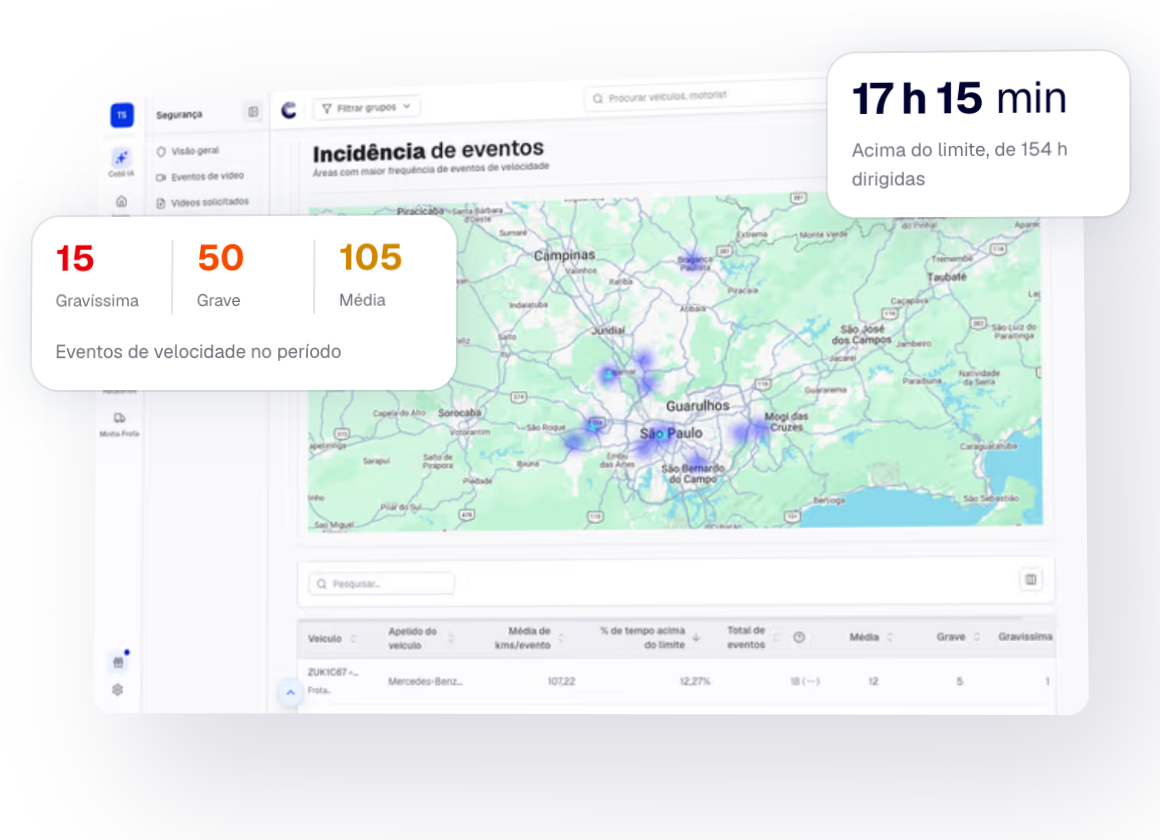Viewport: 1160px width, 840px height.
Task: Sort by Média de kms/evento column
Action: point(562,638)
